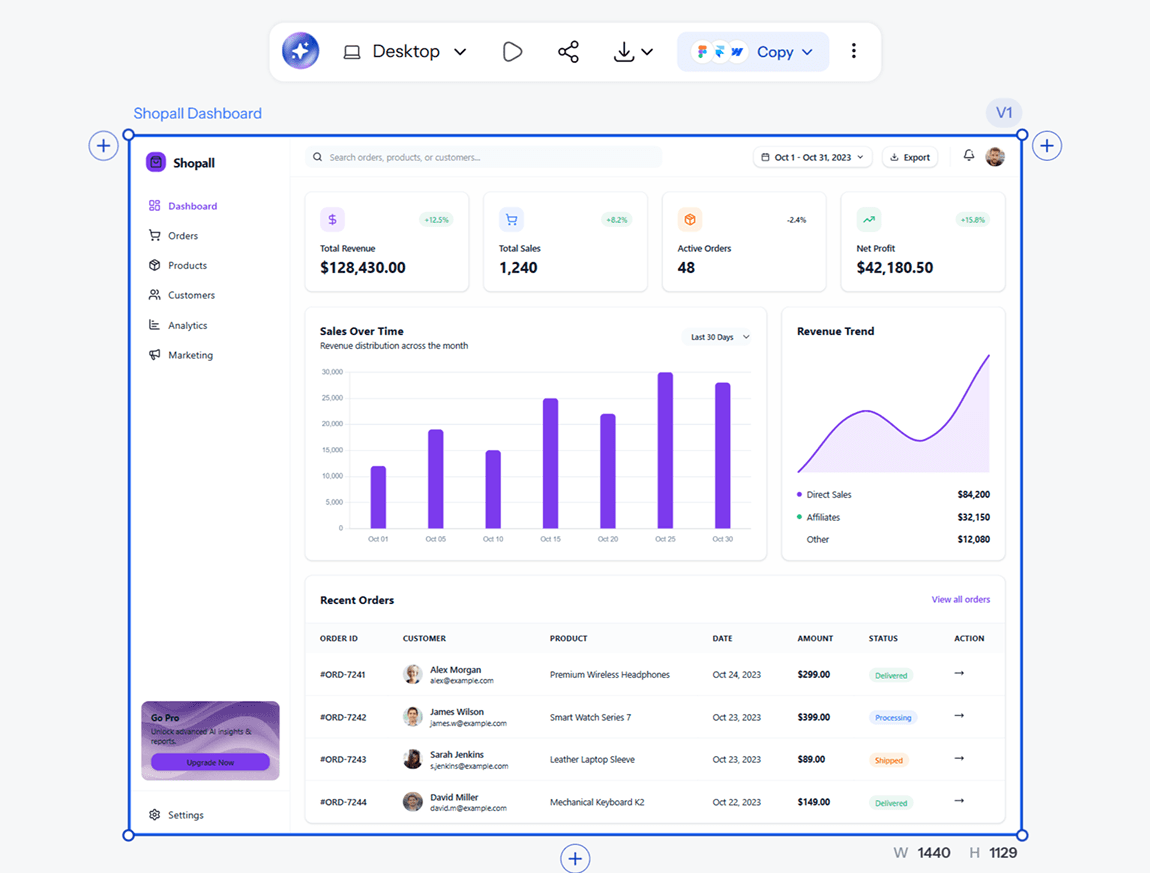Open the Last 30 Days filter
The height and width of the screenshot is (873, 1150).
(x=719, y=337)
